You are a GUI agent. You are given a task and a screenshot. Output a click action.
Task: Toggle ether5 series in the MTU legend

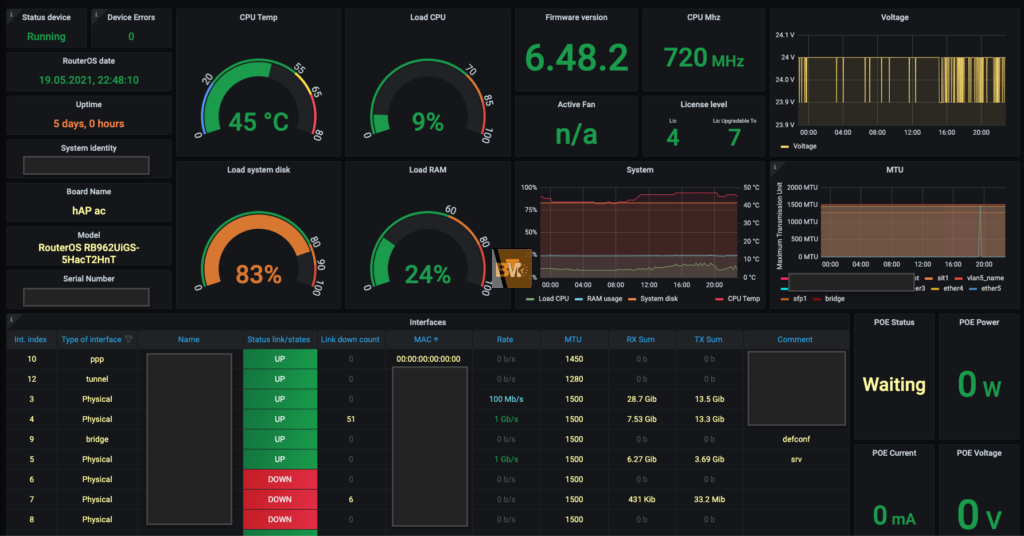pyautogui.click(x=984, y=288)
